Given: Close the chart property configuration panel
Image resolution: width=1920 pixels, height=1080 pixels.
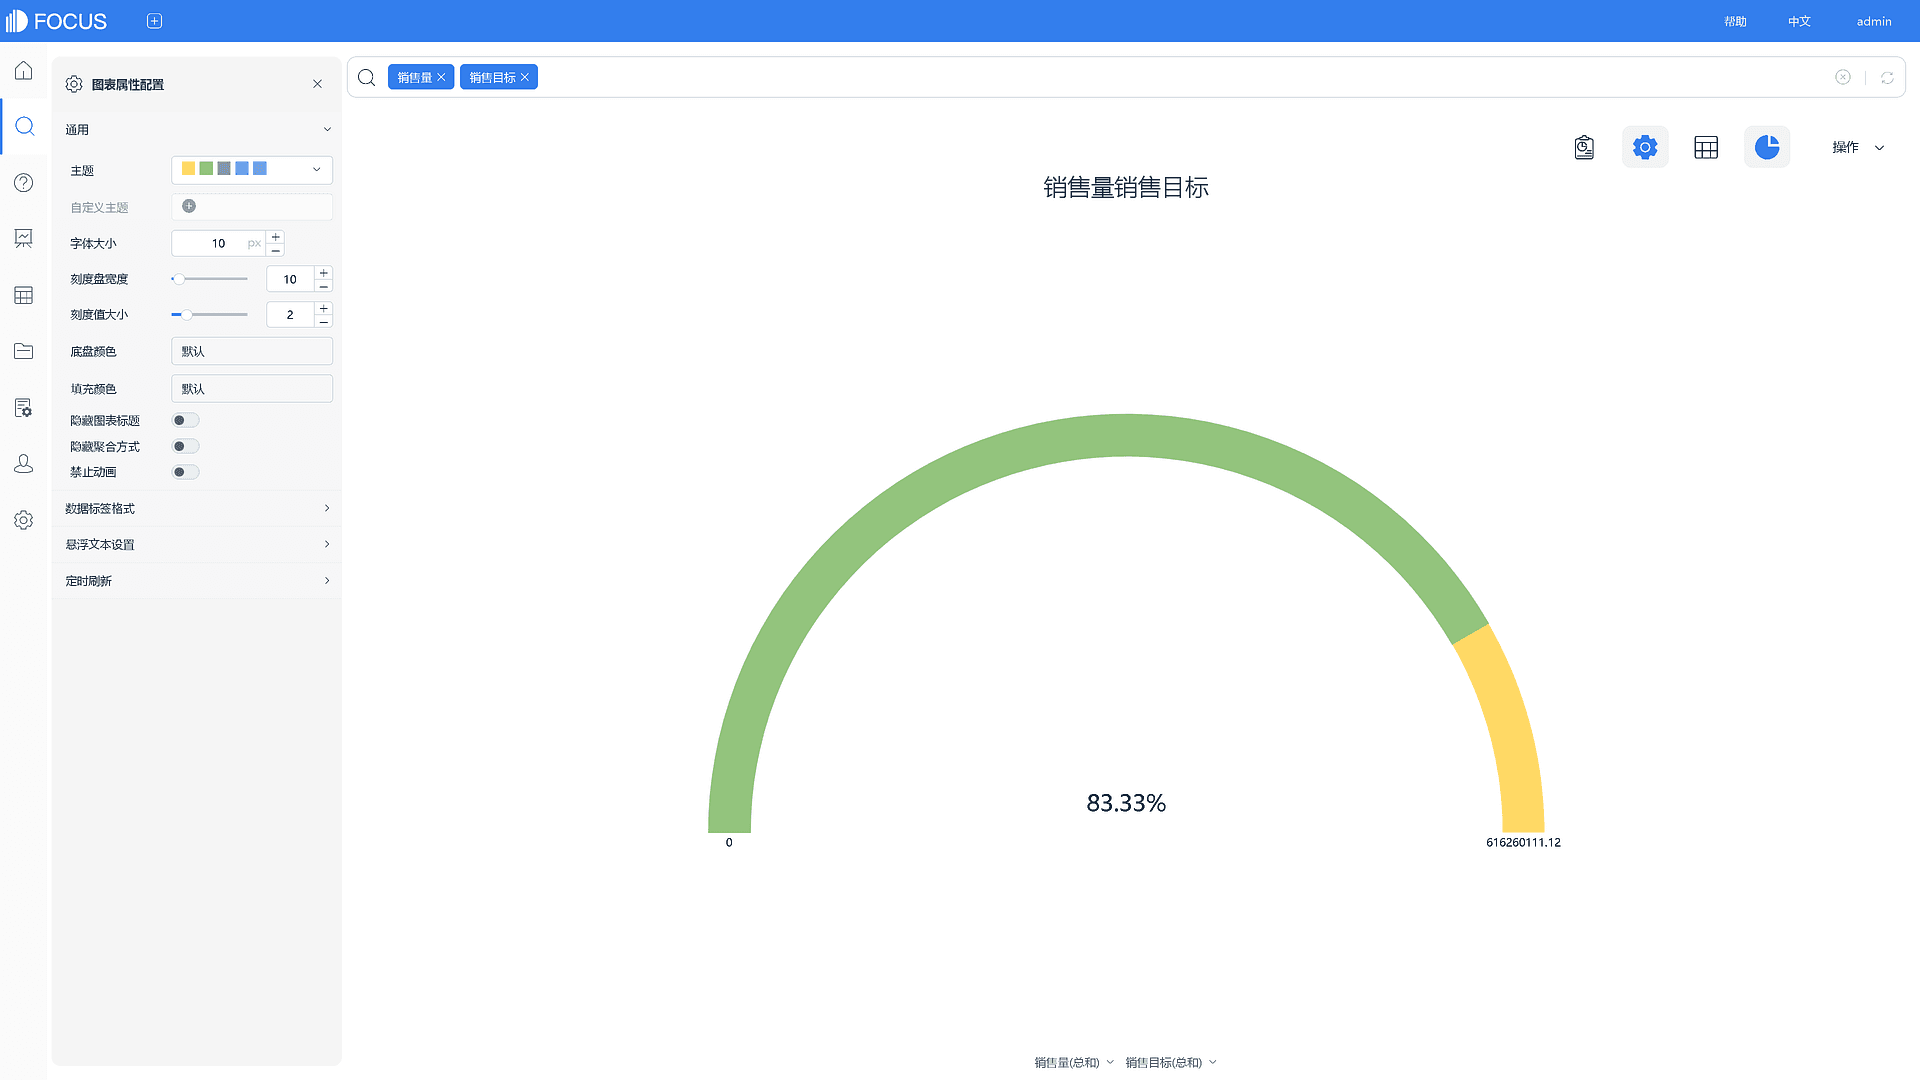Looking at the screenshot, I should point(317,84).
